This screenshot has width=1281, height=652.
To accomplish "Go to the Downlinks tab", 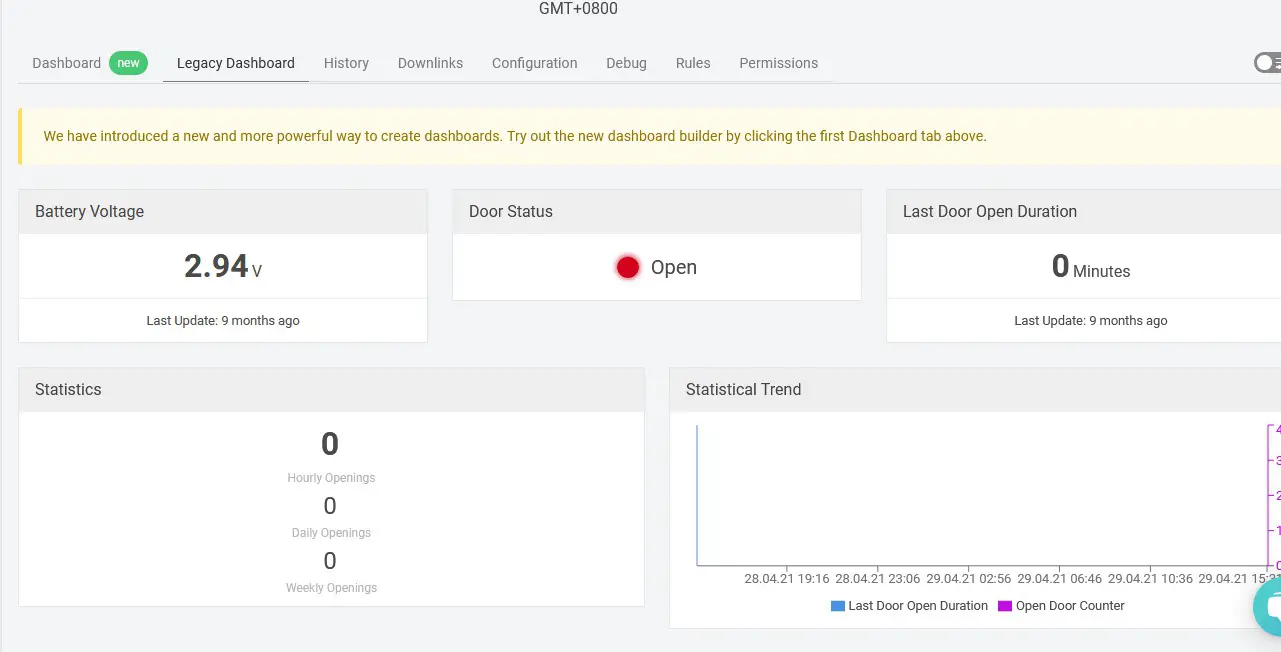I will (x=430, y=63).
